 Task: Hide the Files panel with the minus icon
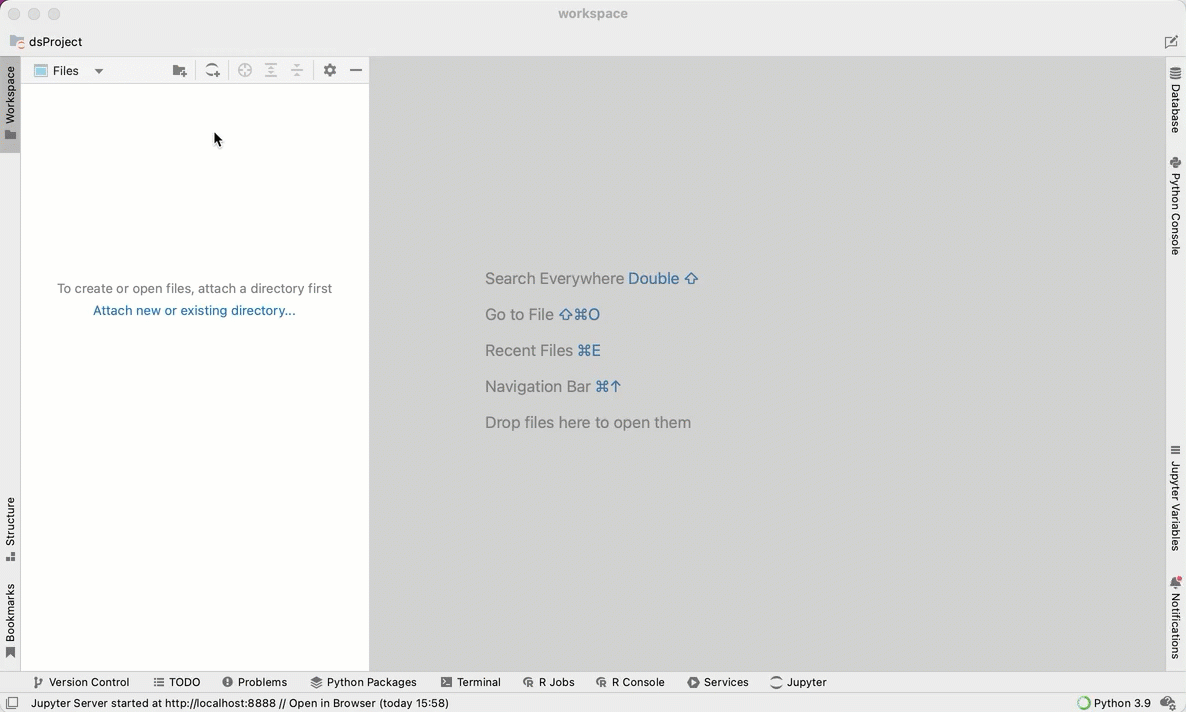355,70
